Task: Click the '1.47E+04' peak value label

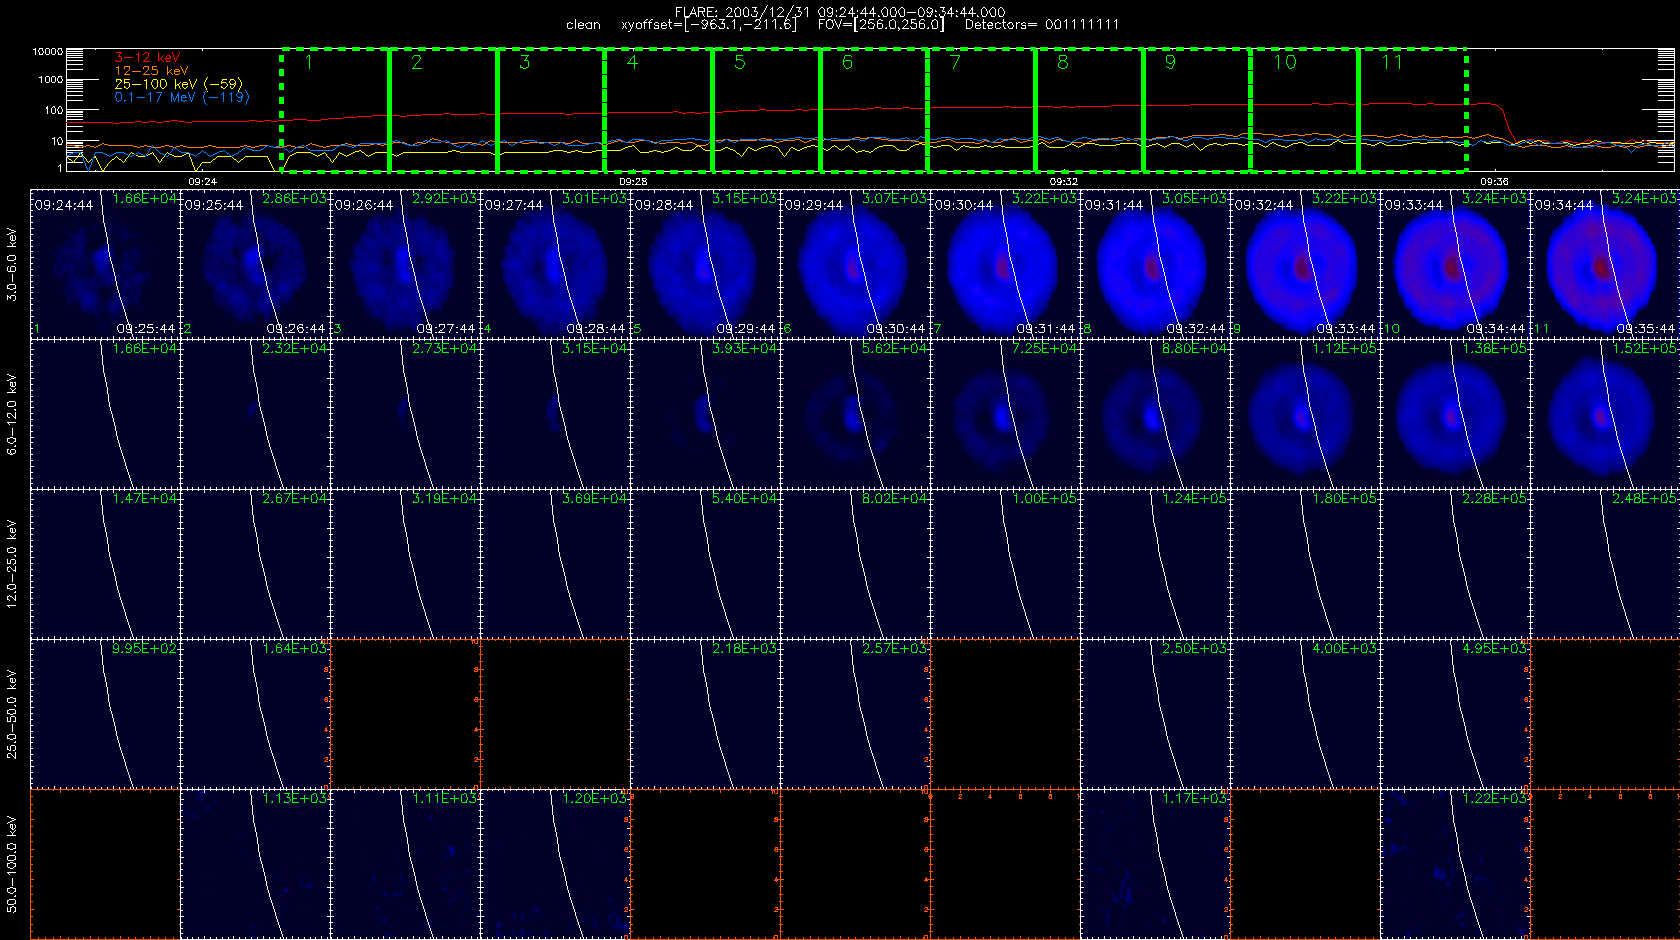Action: point(145,499)
